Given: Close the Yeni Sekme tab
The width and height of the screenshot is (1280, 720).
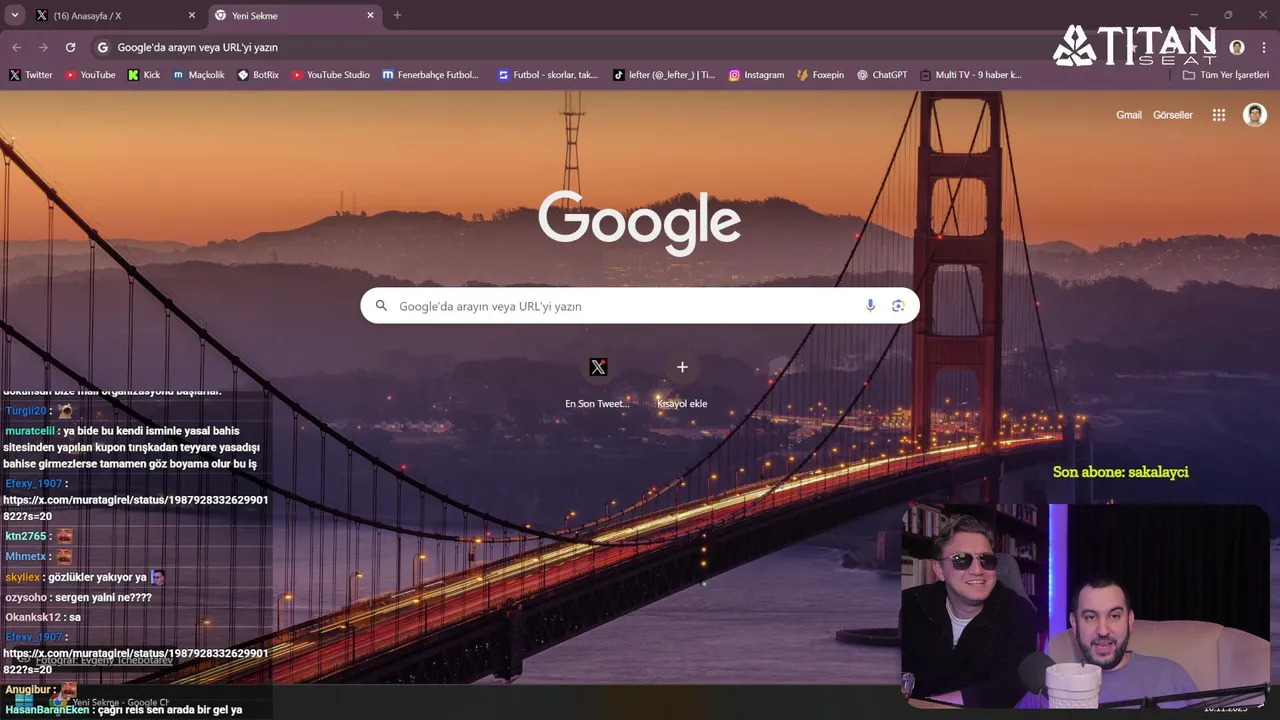Looking at the screenshot, I should coord(371,15).
